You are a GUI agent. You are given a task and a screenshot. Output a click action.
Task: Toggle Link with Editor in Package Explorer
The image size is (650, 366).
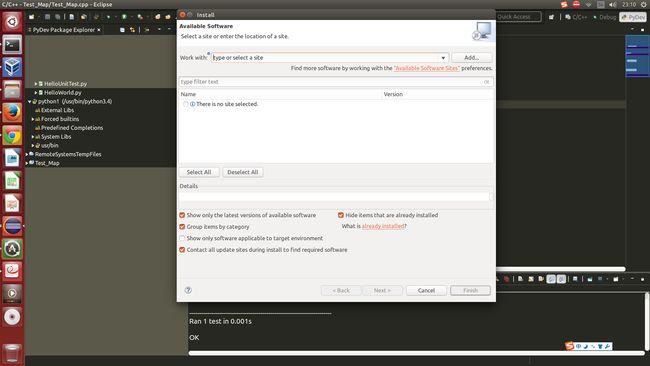pos(132,30)
